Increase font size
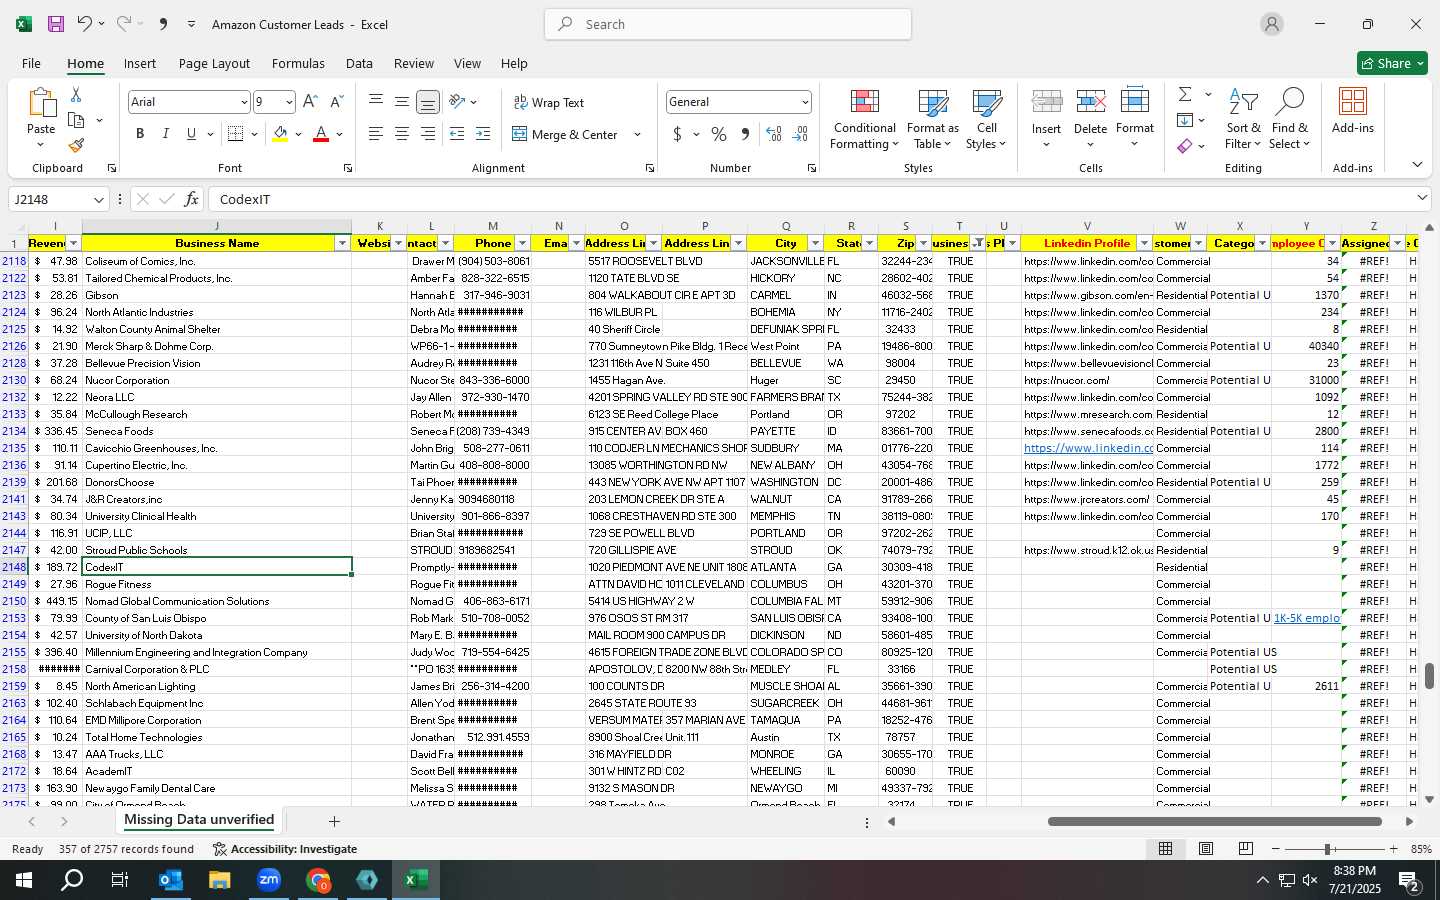 point(310,102)
